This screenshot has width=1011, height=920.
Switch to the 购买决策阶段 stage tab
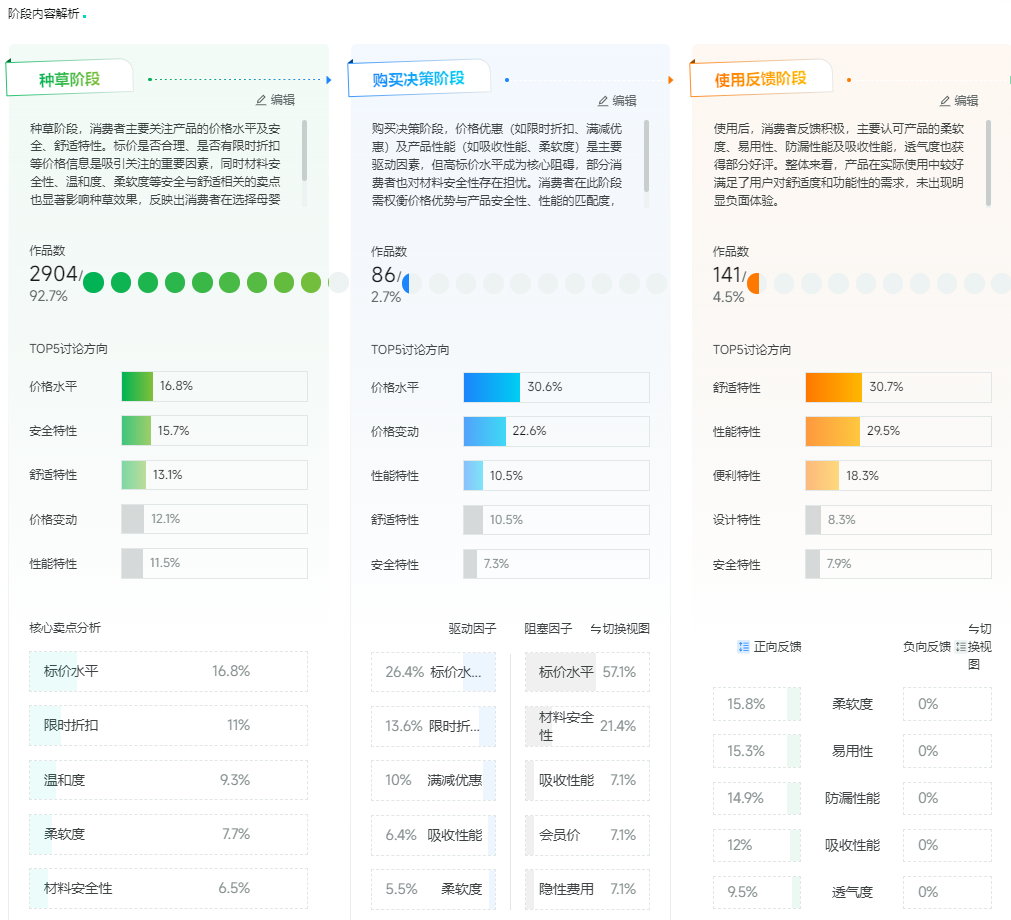tap(418, 79)
